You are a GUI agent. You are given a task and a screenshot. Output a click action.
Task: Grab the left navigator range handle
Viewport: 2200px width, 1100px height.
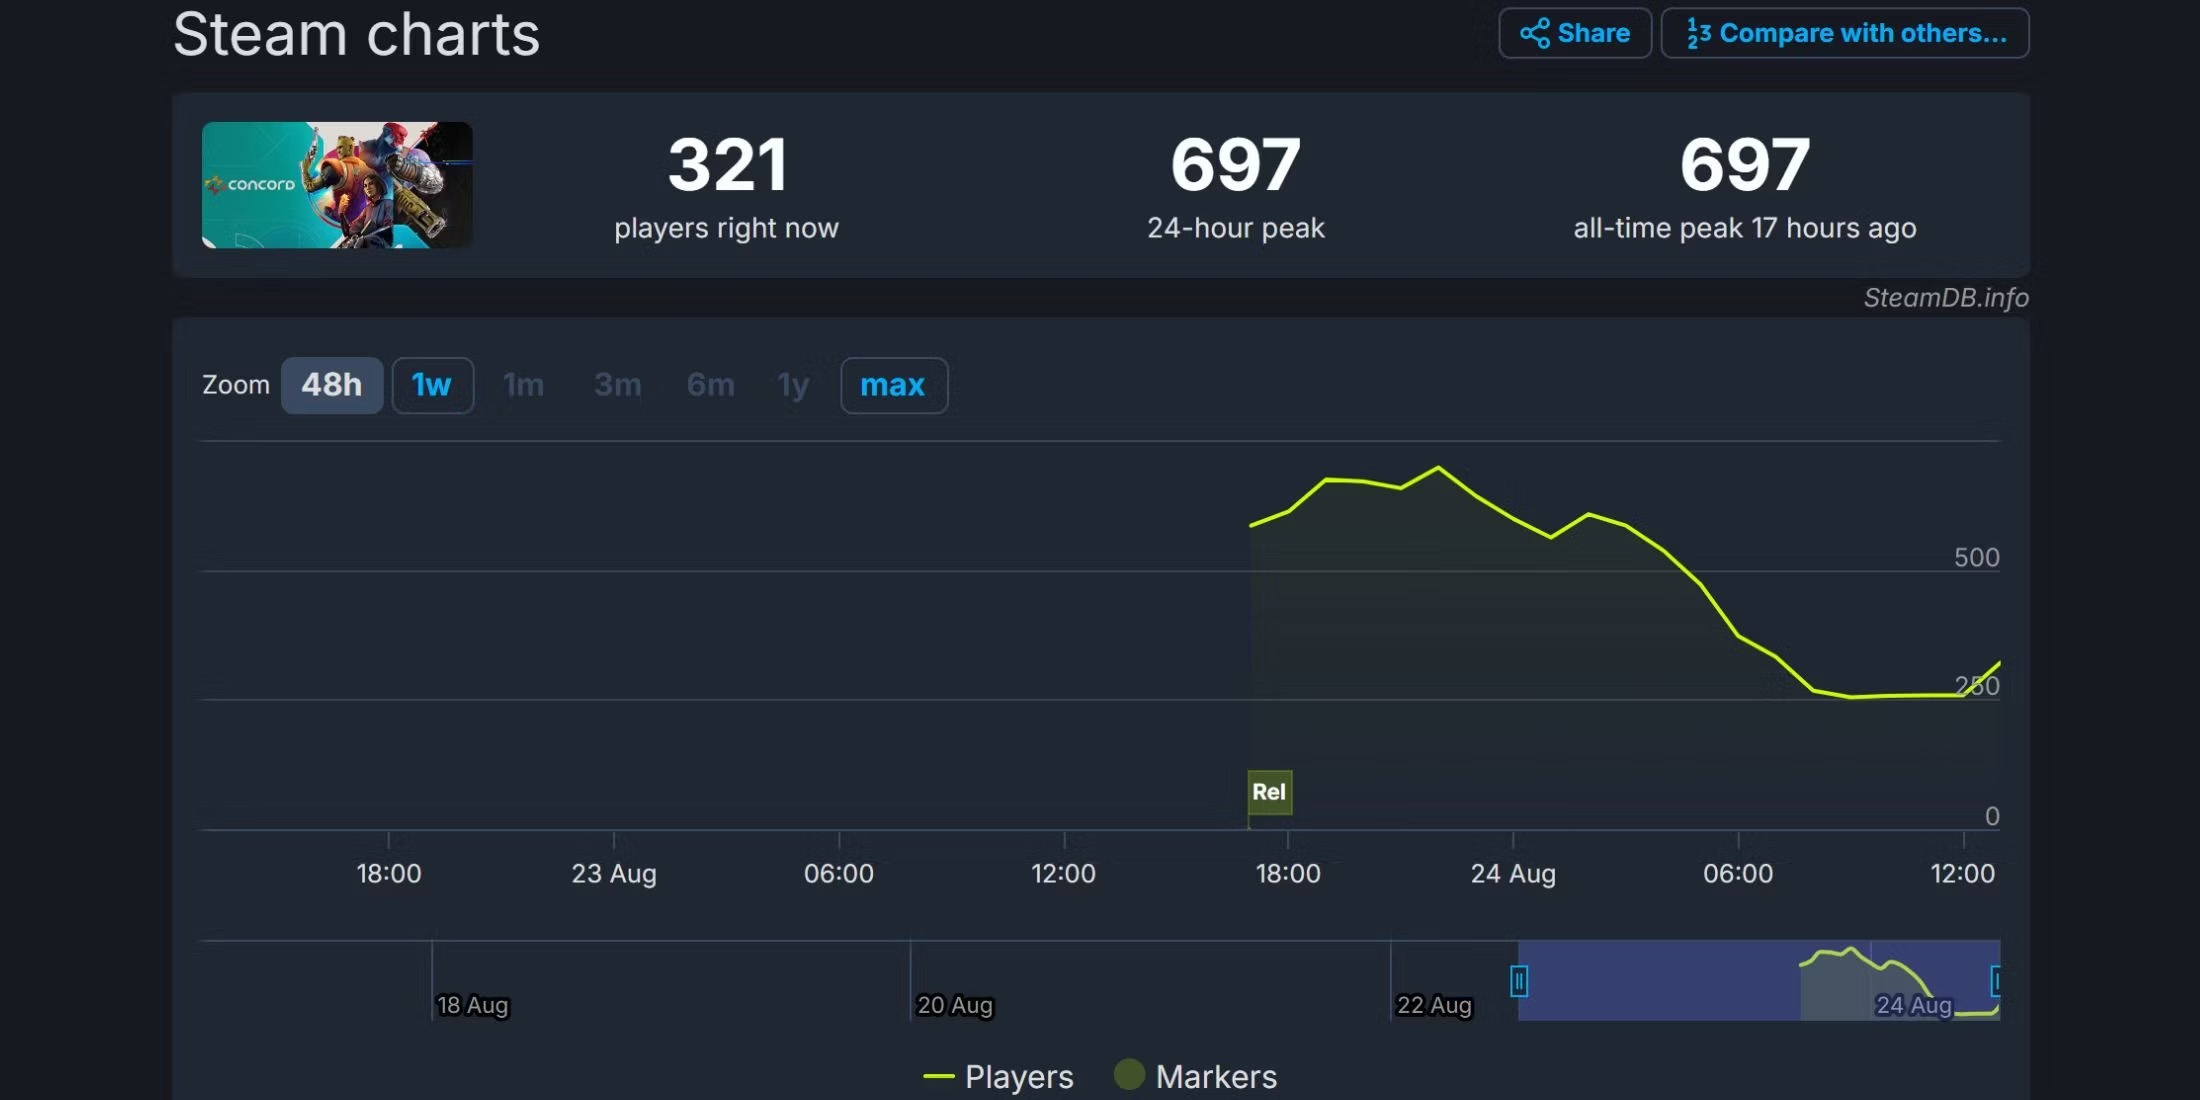click(1518, 981)
